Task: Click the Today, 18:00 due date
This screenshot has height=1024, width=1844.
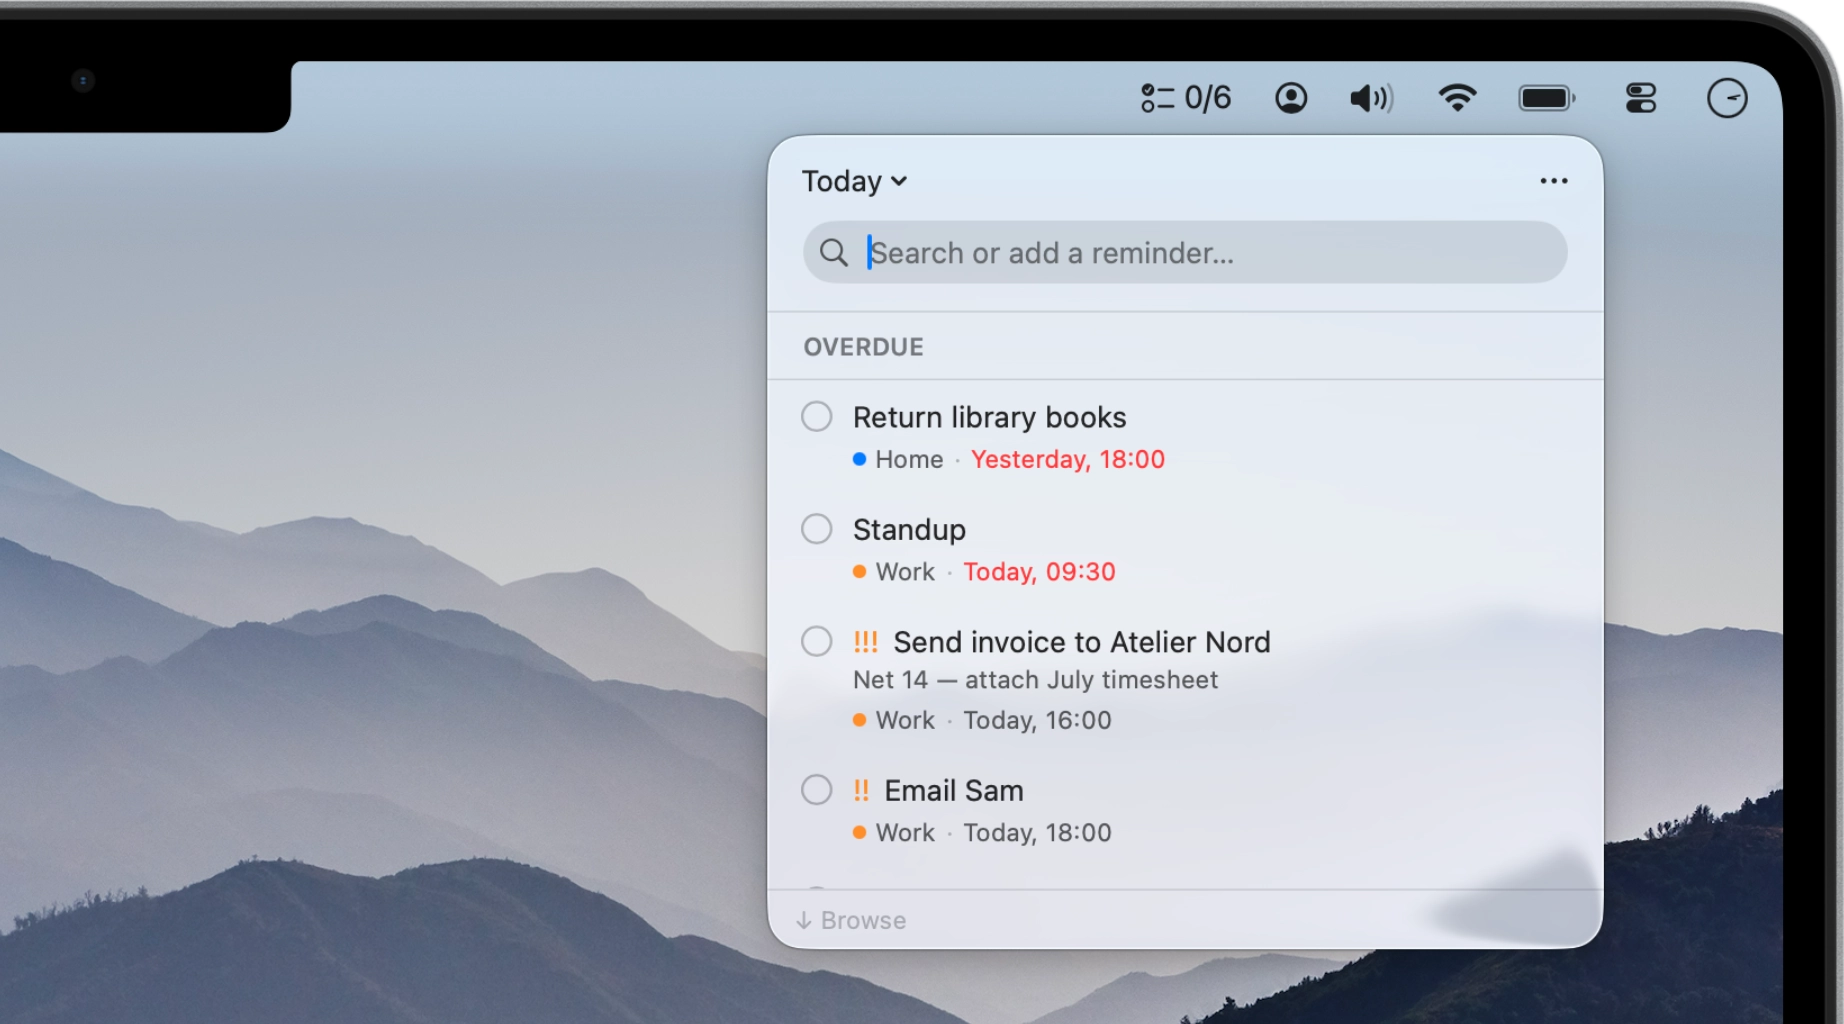Action: coord(1037,832)
